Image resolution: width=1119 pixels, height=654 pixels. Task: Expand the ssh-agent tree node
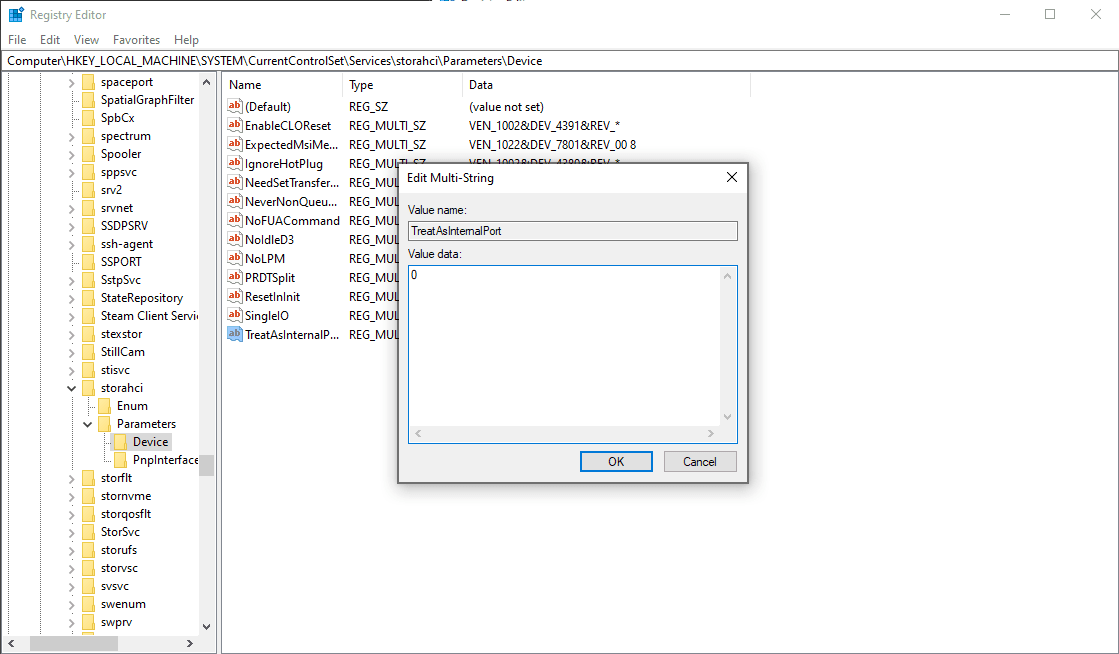point(72,244)
